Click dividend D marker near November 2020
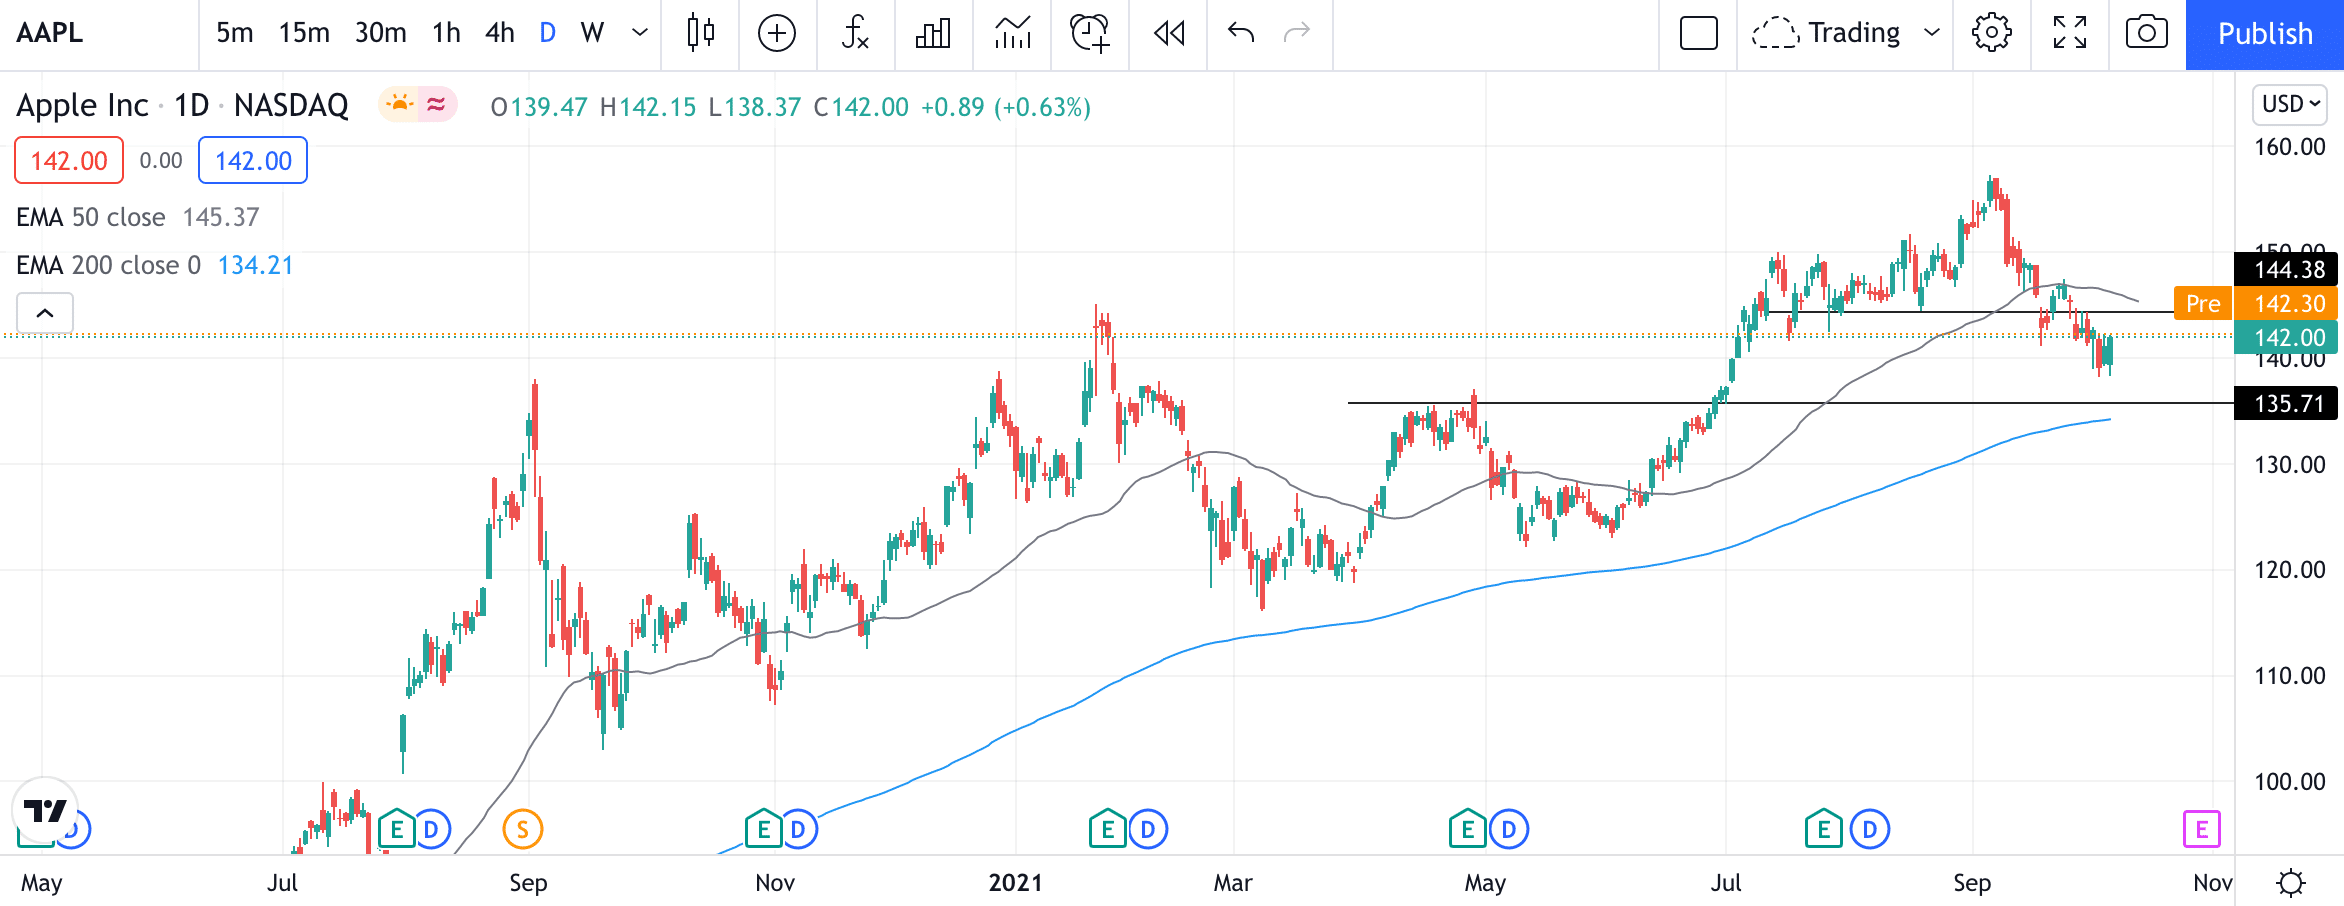This screenshot has height=906, width=2344. (x=798, y=829)
